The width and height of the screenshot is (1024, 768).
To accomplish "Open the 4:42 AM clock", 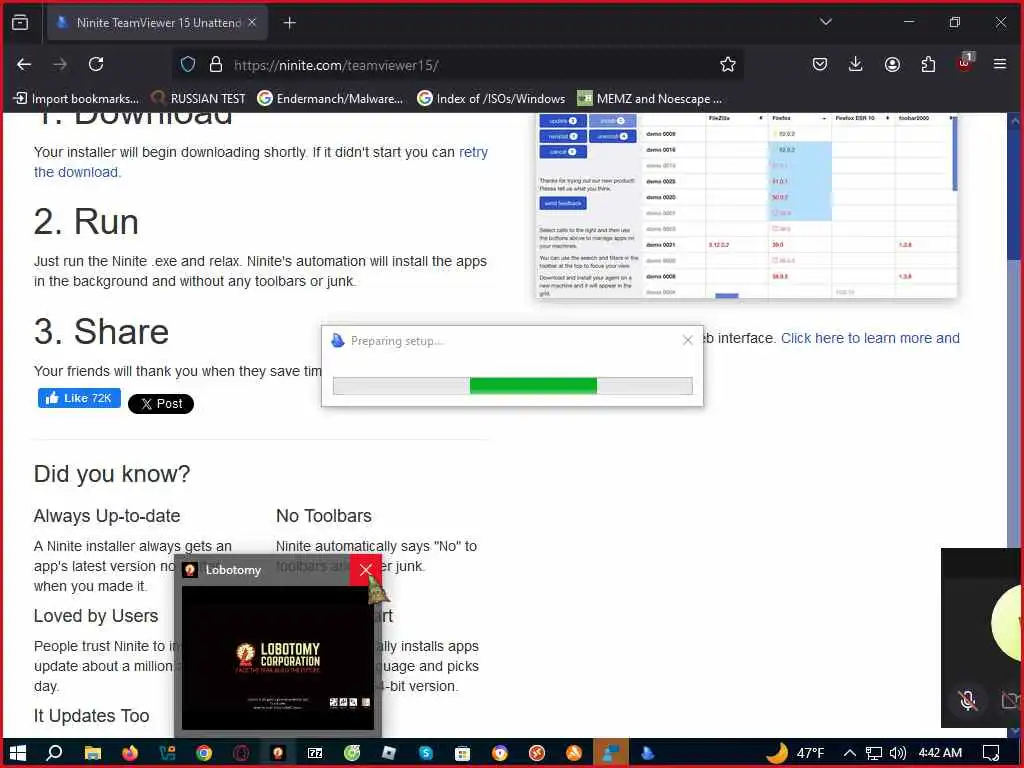I will click(940, 753).
